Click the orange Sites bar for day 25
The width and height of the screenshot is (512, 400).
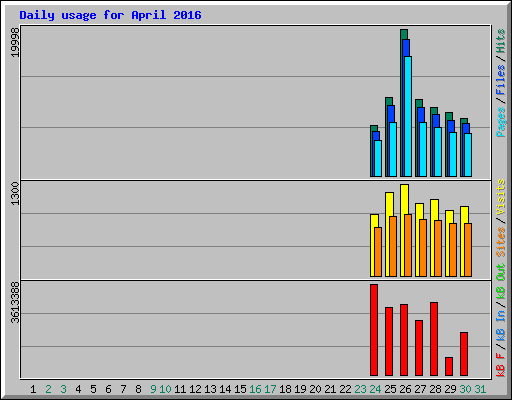(393, 246)
